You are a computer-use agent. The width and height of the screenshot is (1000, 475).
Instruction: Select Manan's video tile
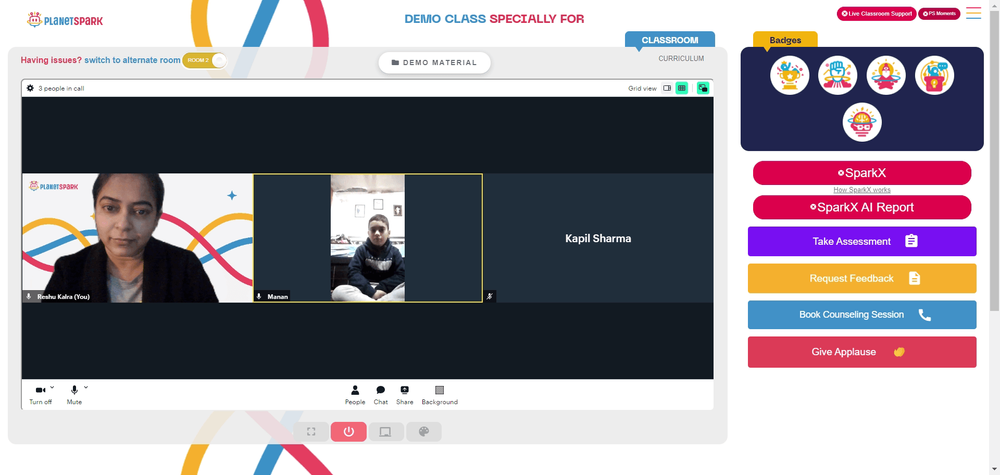tap(368, 238)
